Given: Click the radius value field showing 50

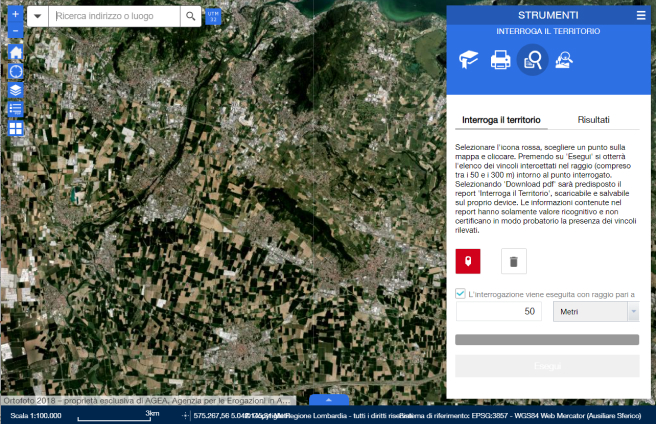Looking at the screenshot, I should tap(499, 311).
